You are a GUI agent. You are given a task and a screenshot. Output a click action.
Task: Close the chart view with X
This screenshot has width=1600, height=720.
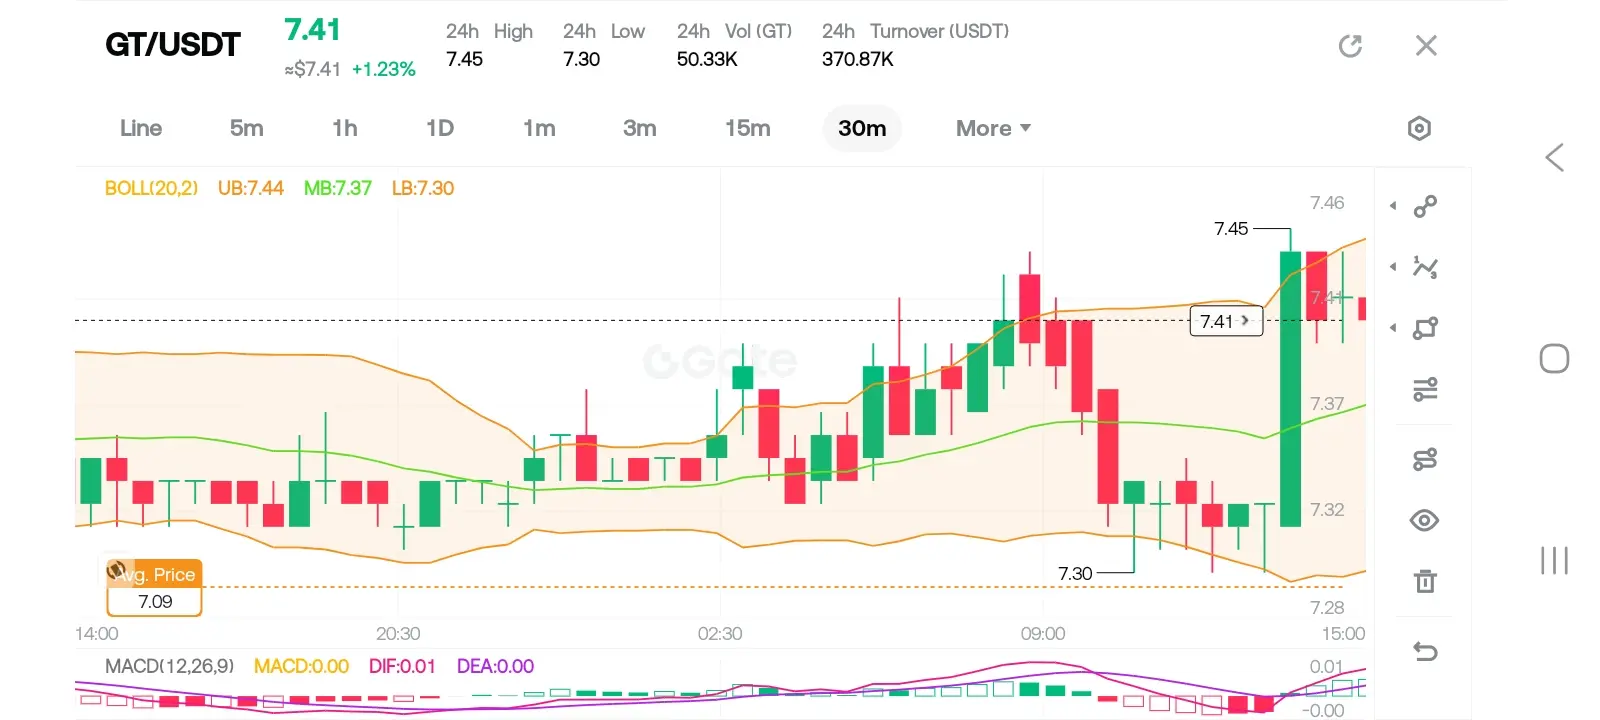point(1426,45)
